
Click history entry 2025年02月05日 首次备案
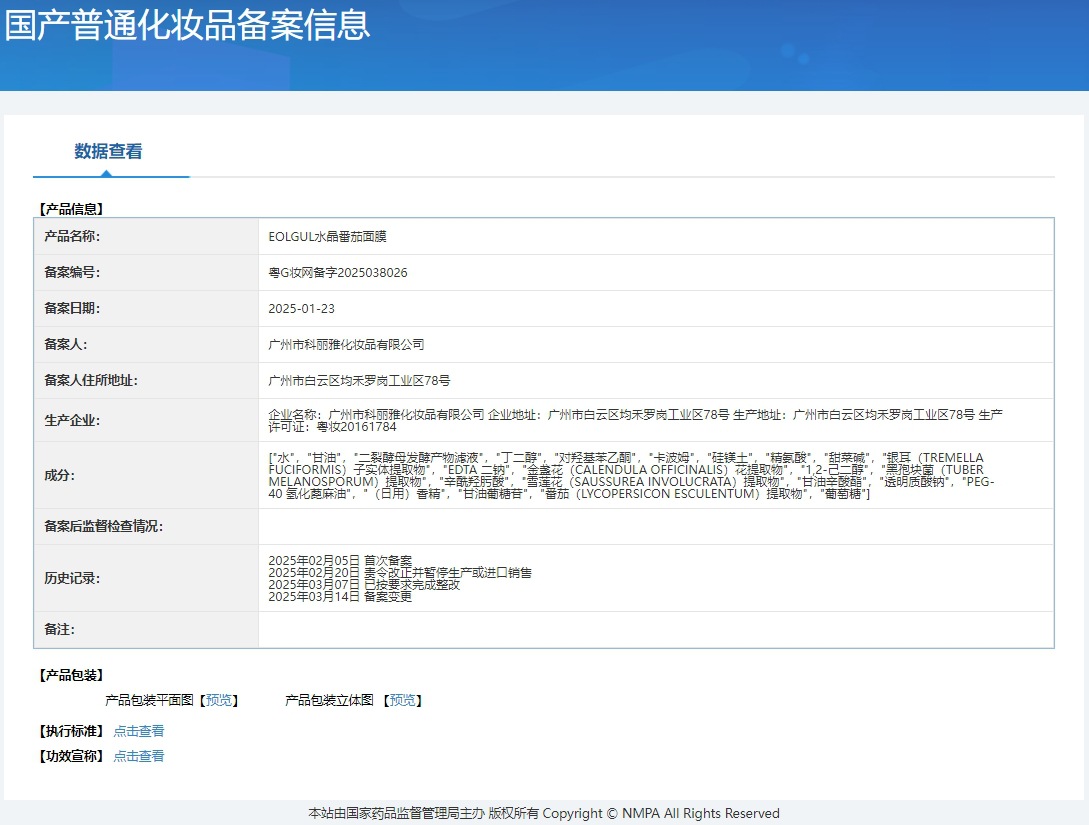[340, 560]
